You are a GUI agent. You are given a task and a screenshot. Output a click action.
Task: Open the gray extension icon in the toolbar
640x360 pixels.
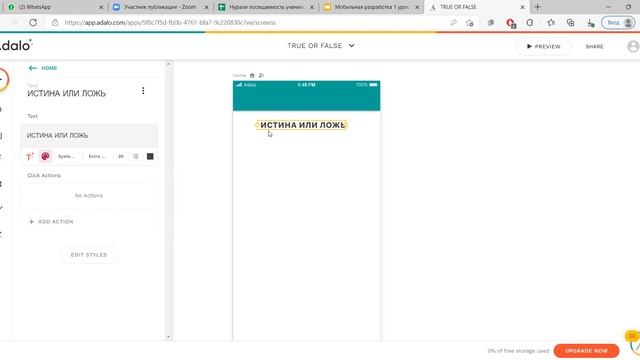[491, 23]
